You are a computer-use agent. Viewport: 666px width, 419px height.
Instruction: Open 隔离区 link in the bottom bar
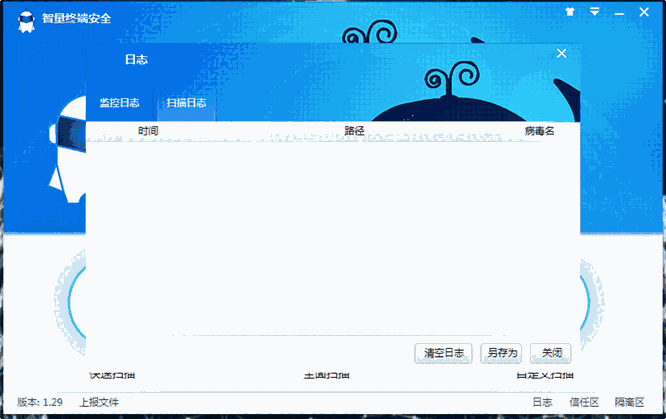click(629, 402)
